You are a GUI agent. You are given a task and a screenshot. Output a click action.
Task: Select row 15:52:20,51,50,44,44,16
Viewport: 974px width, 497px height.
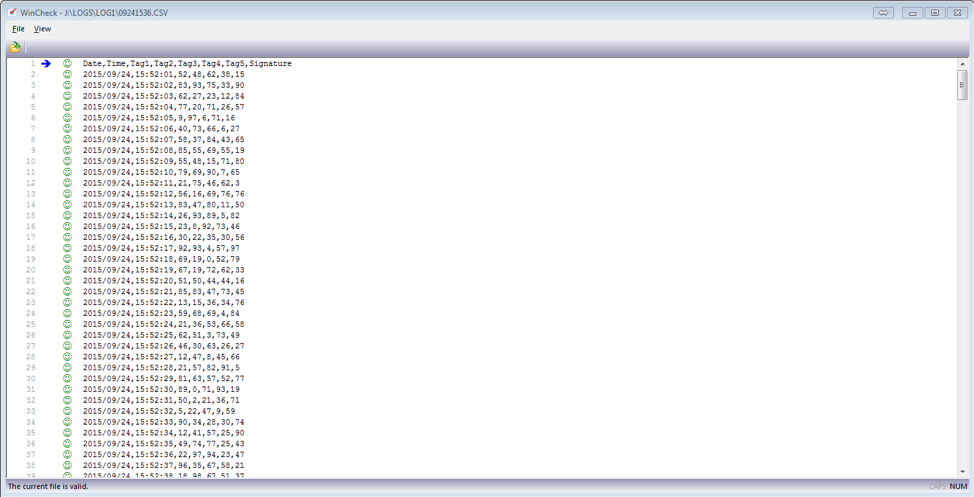163,281
